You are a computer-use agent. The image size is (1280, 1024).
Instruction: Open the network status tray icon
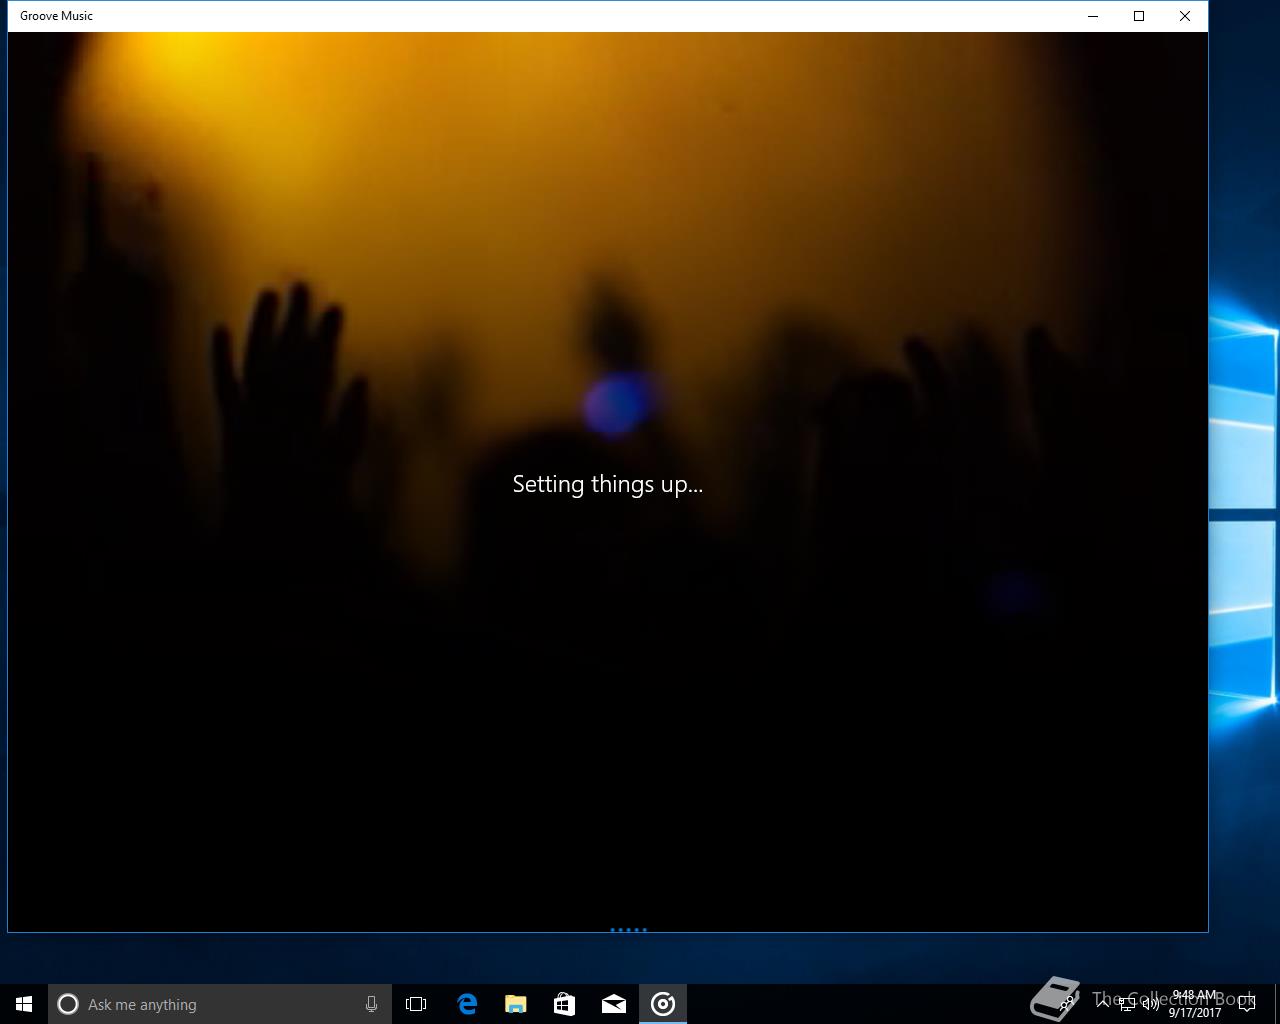(x=1127, y=1004)
